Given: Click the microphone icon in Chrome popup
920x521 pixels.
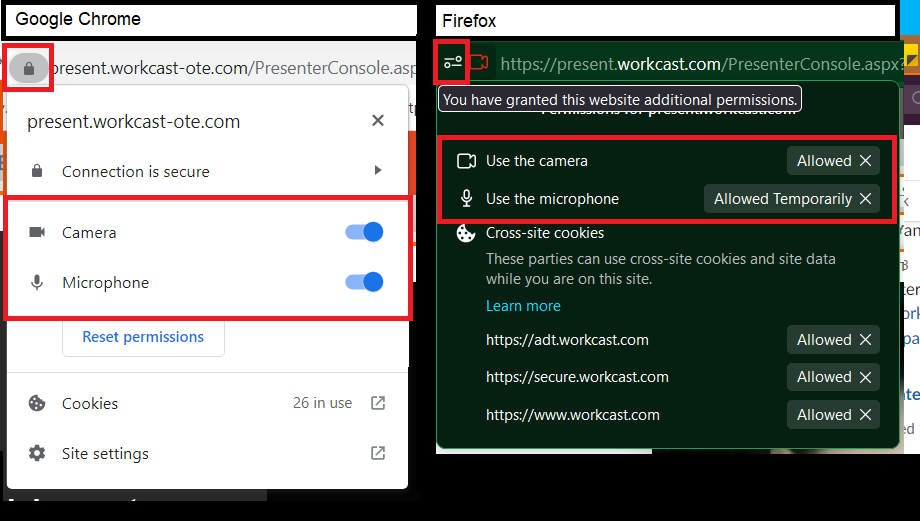Looking at the screenshot, I should (37, 282).
